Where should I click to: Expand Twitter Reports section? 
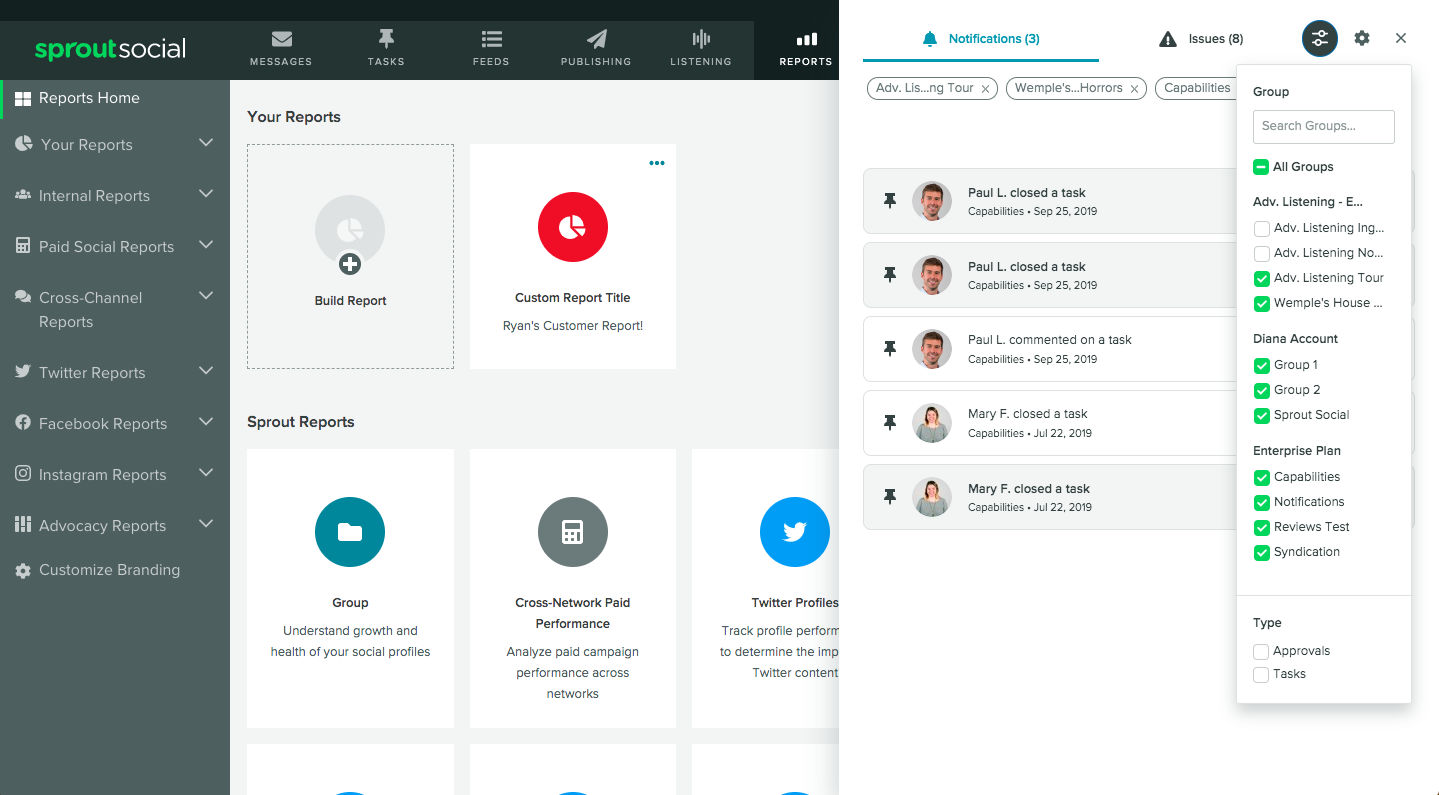pyautogui.click(x=206, y=371)
